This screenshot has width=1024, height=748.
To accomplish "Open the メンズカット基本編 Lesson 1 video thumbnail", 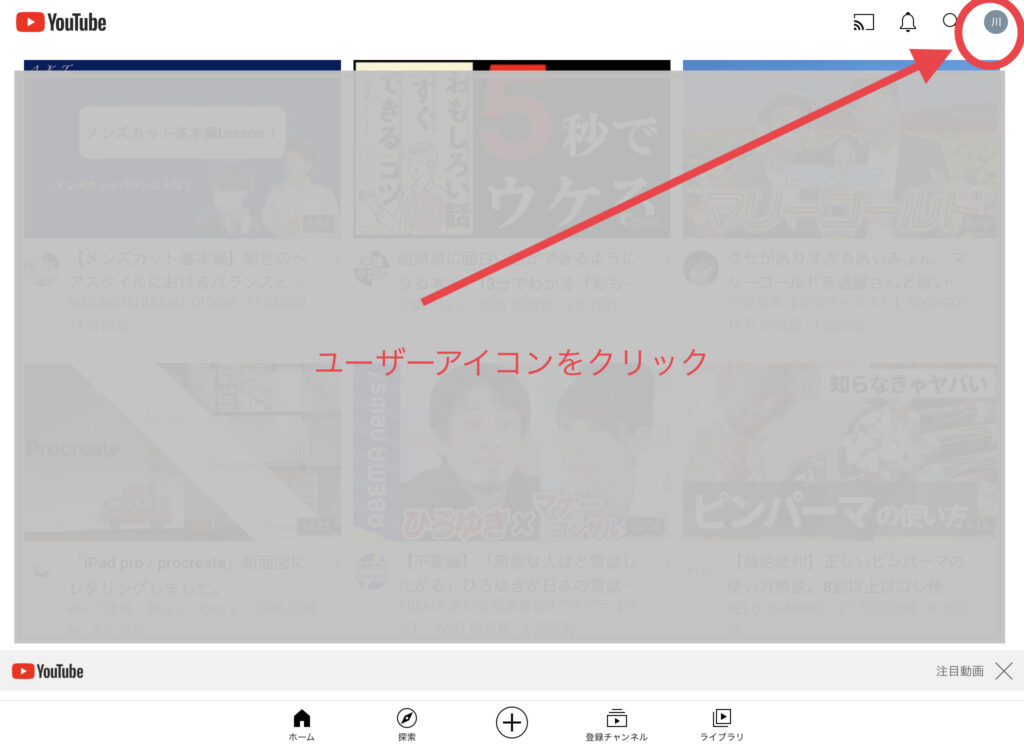I will coord(182,150).
